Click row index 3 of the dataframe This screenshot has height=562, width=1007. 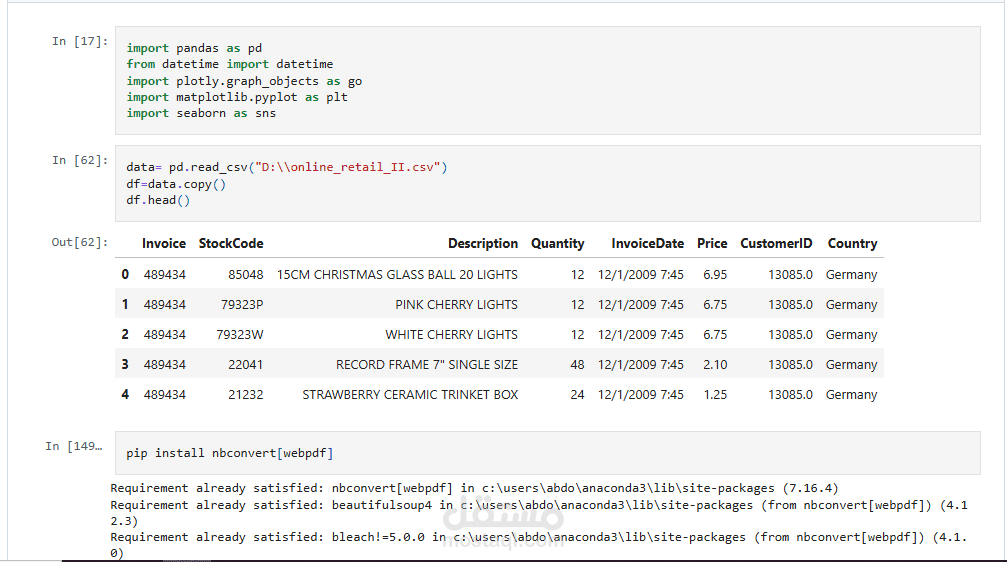coord(125,365)
